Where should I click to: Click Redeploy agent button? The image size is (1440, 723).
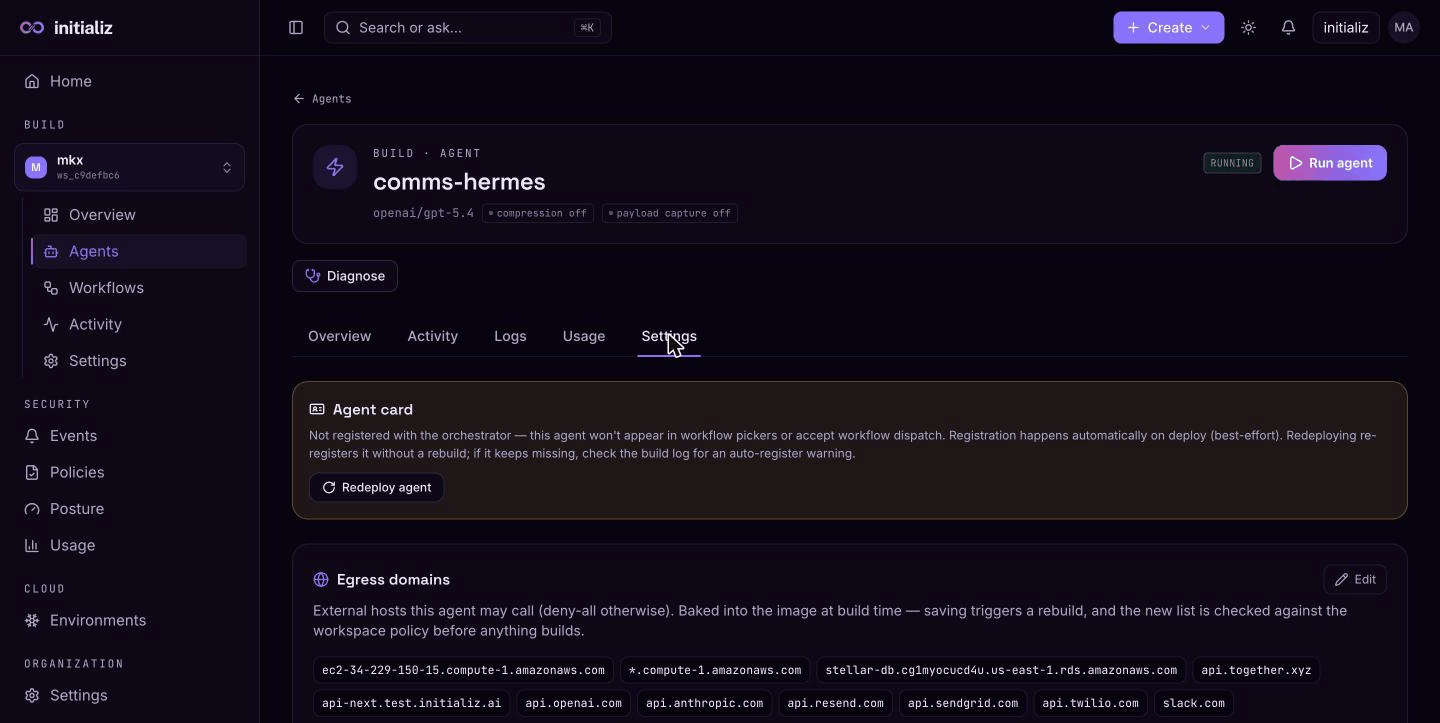pyautogui.click(x=376, y=487)
